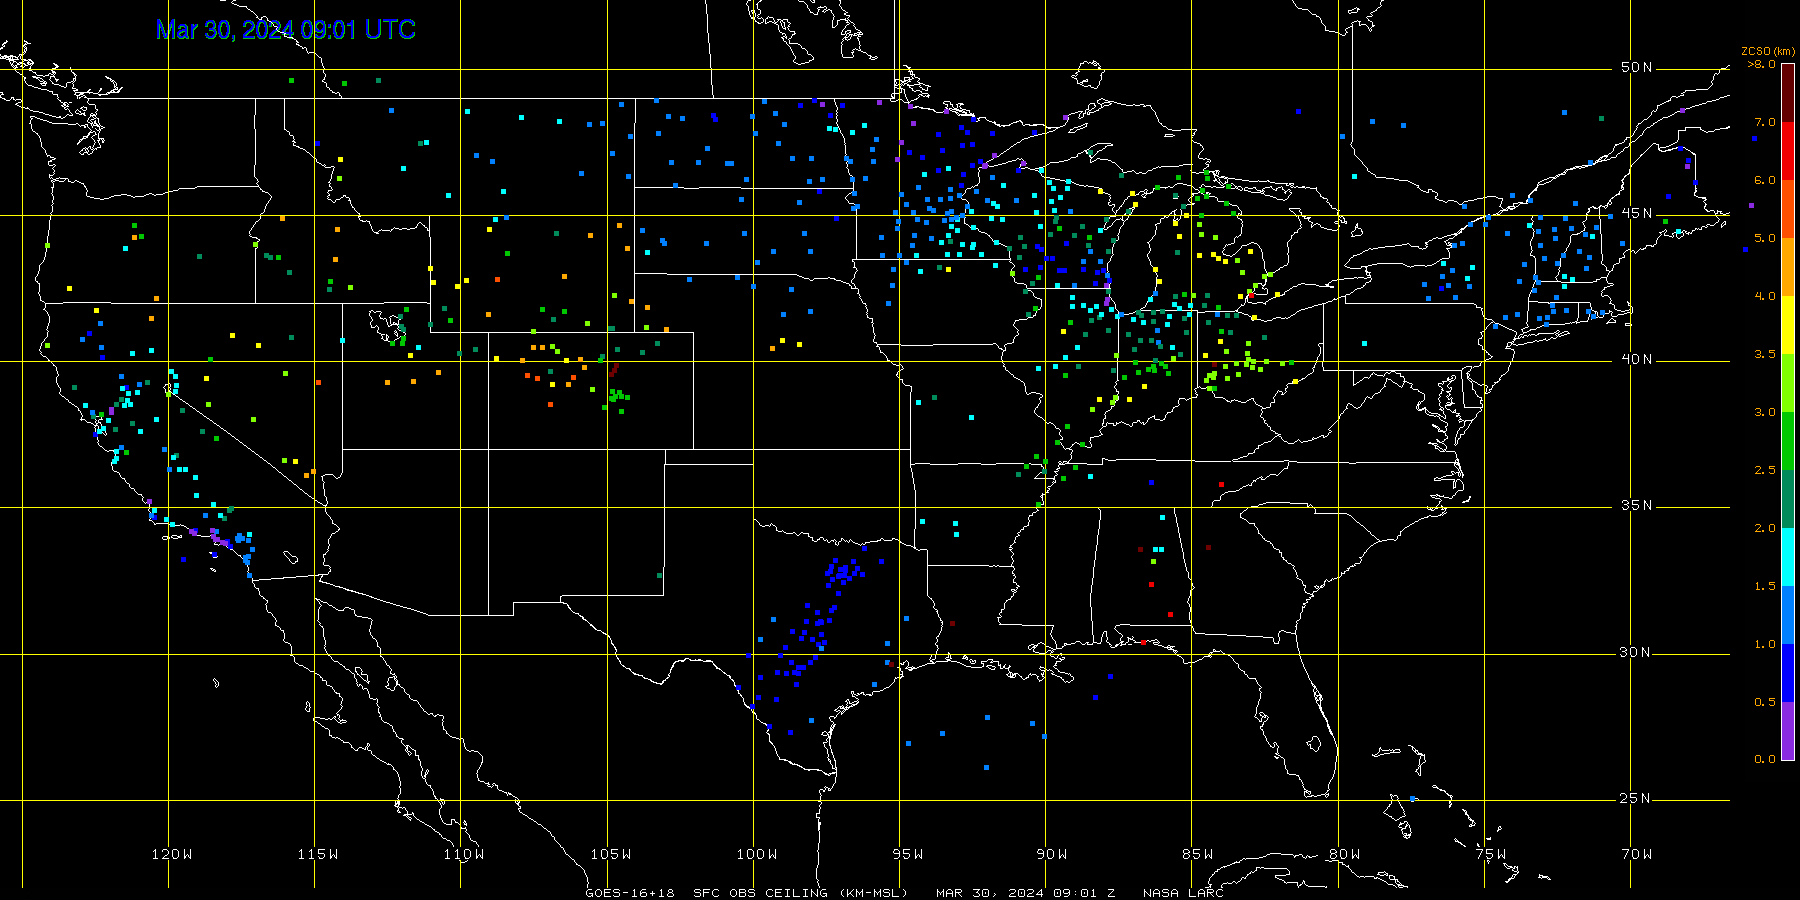Click the 1.0 color bar label
The image size is (1800, 900).
tap(1765, 644)
